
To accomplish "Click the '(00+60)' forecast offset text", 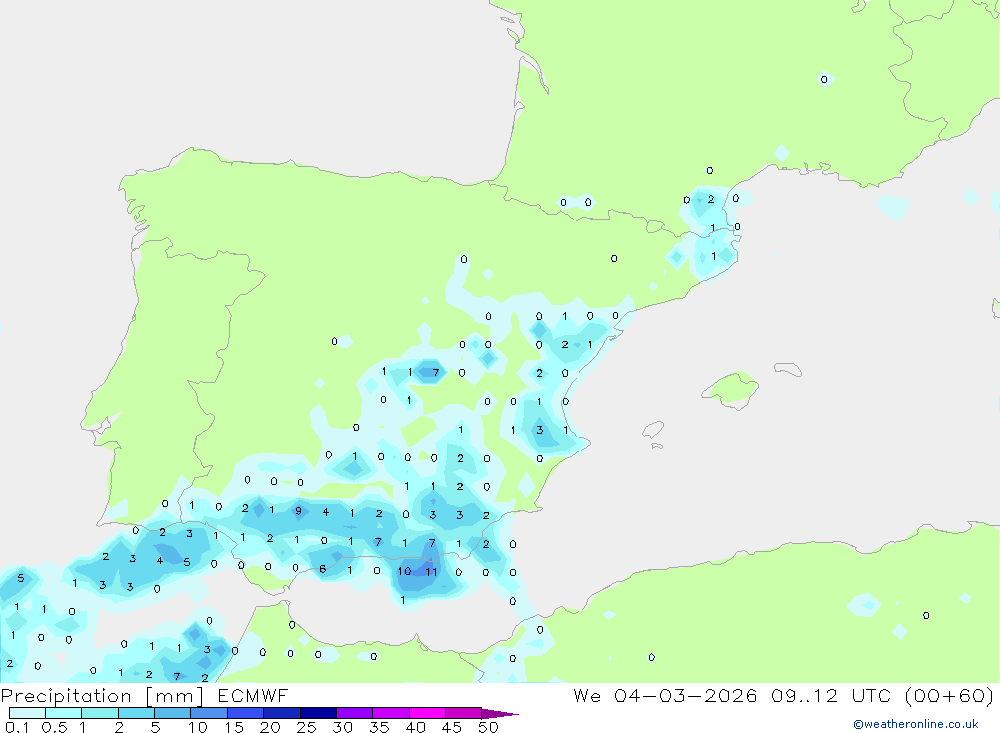I will (949, 695).
